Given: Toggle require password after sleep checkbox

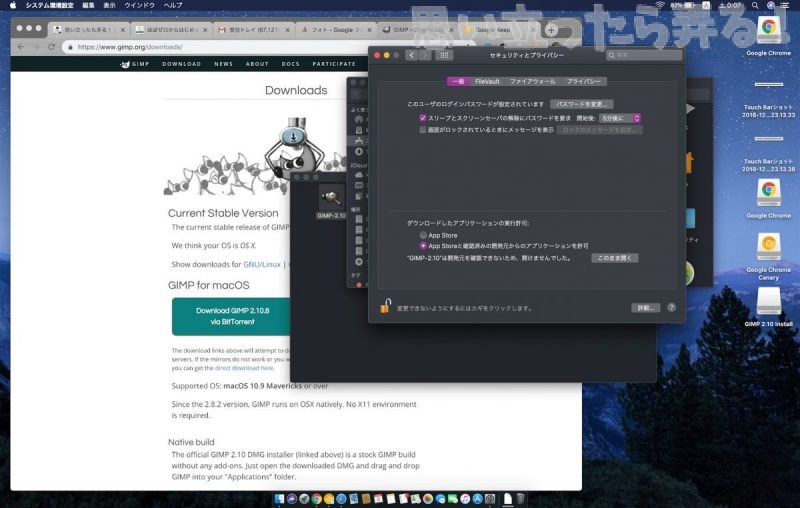Looking at the screenshot, I should click(423, 117).
